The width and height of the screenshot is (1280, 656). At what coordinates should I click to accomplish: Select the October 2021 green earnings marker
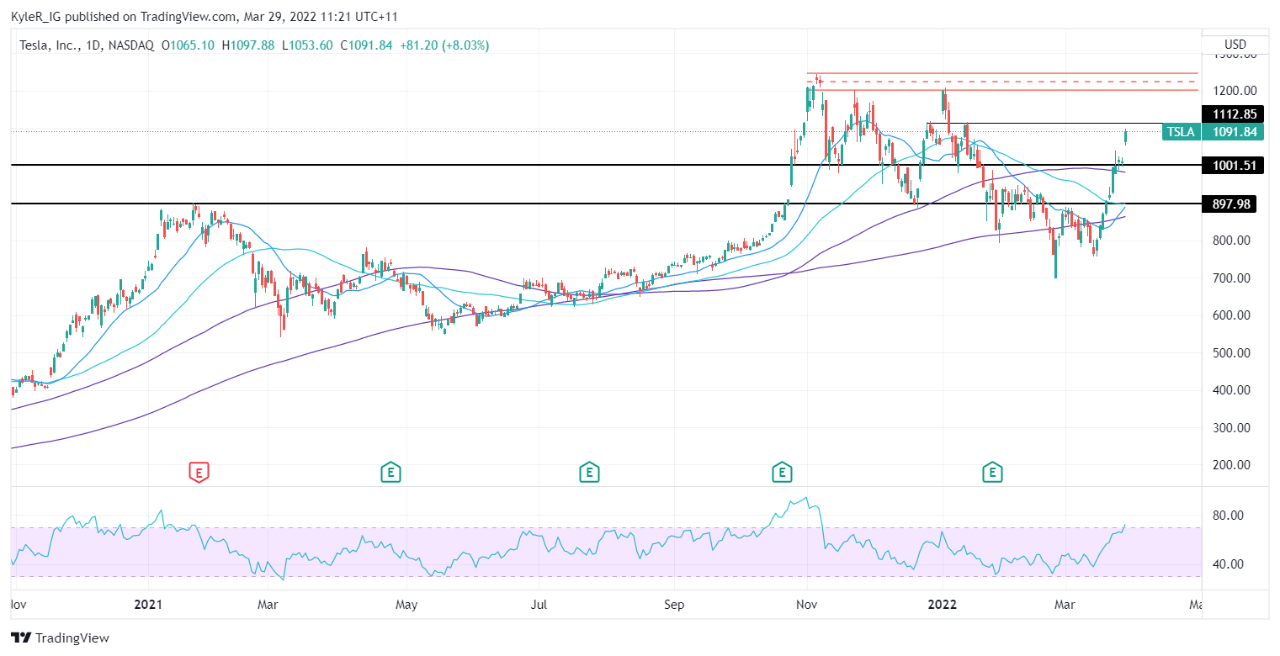(x=783, y=472)
